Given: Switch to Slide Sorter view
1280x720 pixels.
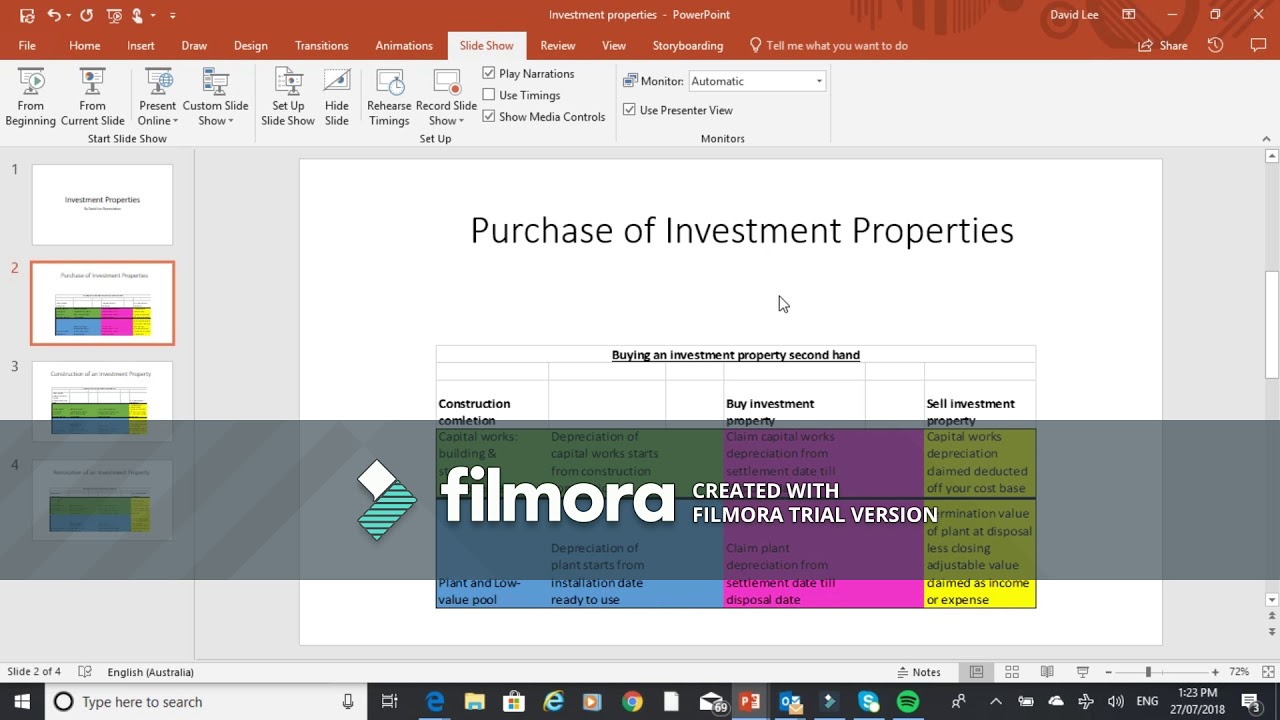Looking at the screenshot, I should coord(1012,672).
